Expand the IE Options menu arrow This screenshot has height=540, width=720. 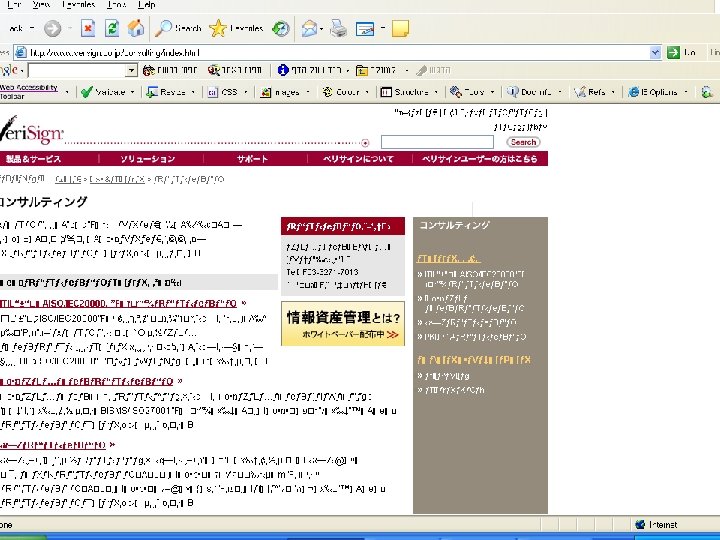(x=686, y=92)
